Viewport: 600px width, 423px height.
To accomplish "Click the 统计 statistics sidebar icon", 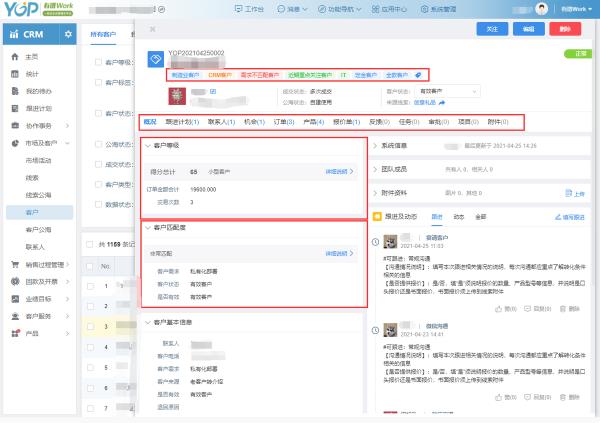I will (15, 74).
